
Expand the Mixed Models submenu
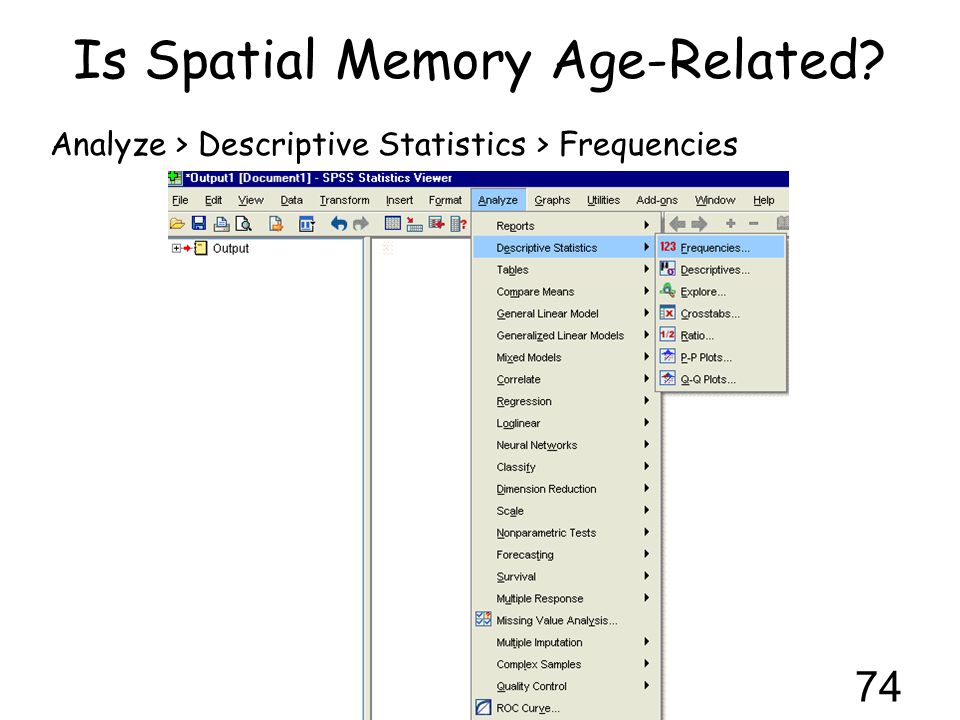click(564, 357)
